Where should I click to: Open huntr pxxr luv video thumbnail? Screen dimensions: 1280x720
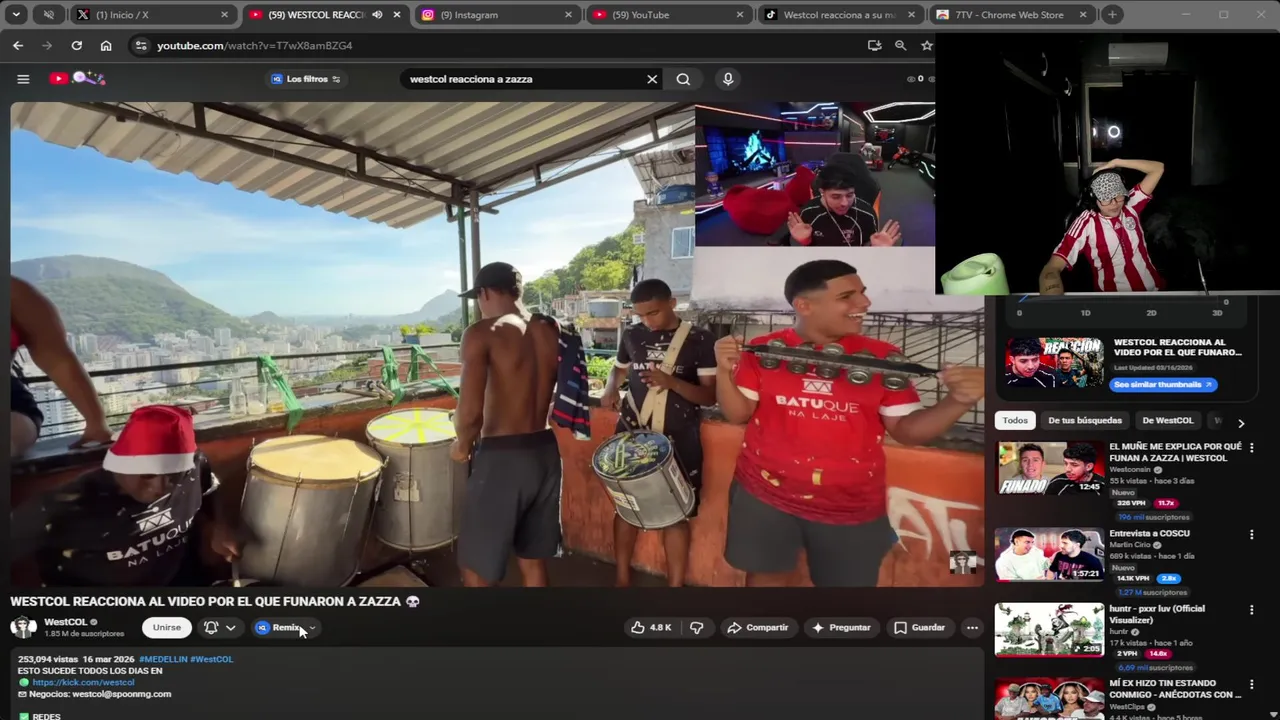1050,629
